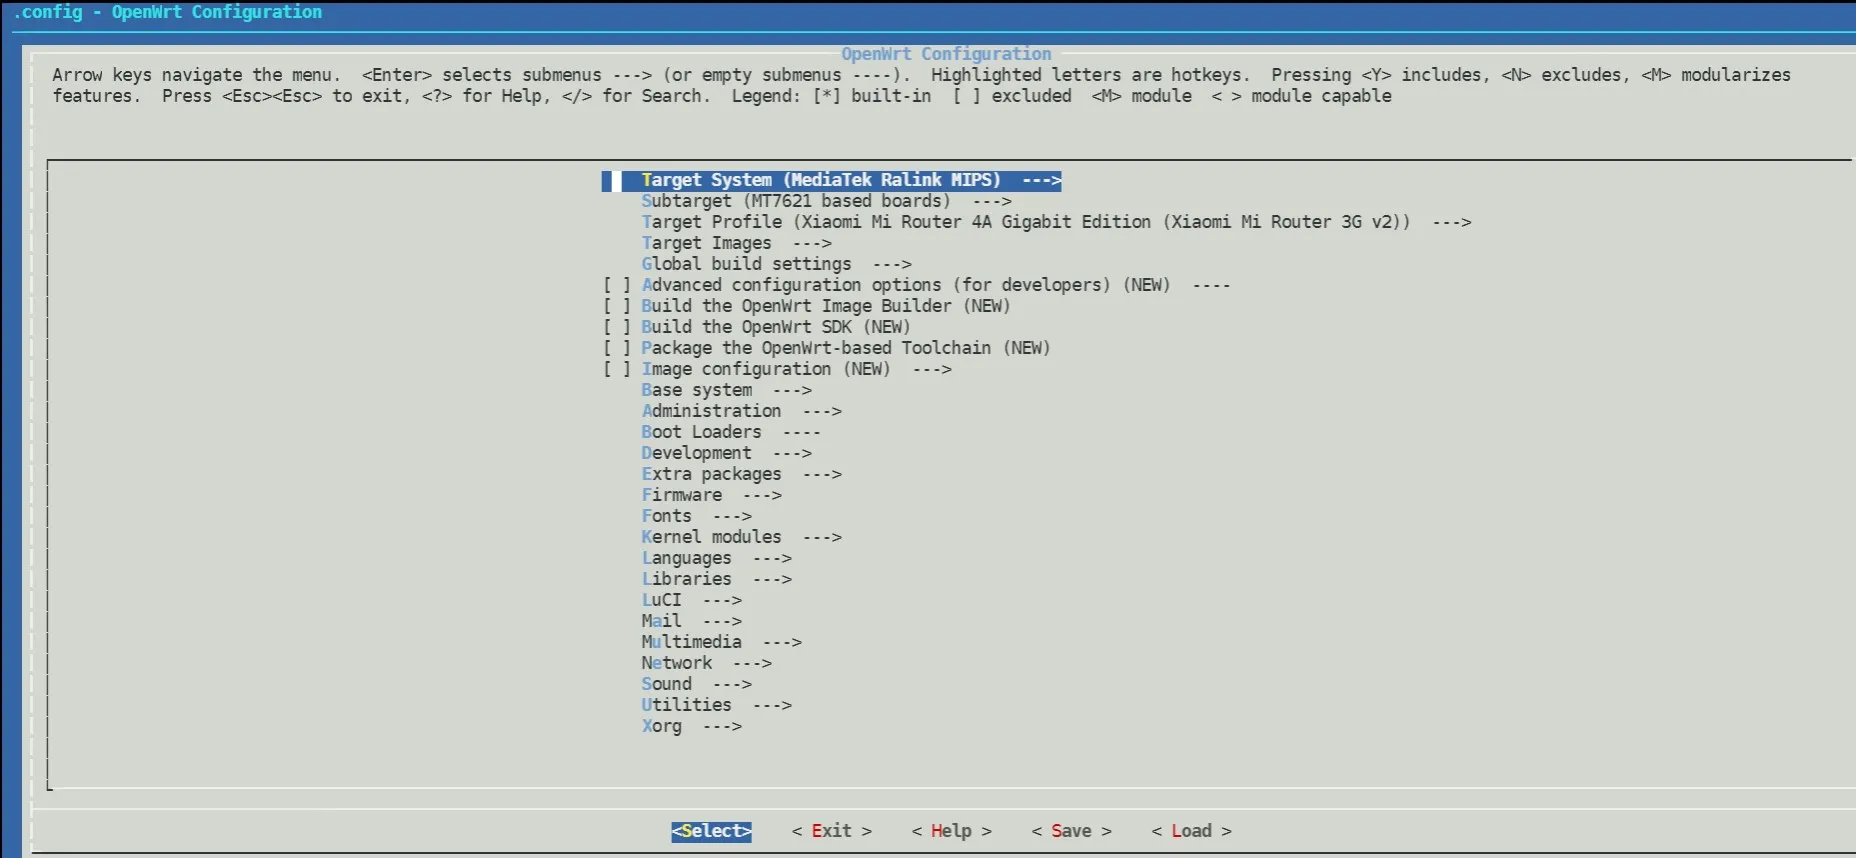
Task: Expand the Languages submenu
Action: pos(716,558)
